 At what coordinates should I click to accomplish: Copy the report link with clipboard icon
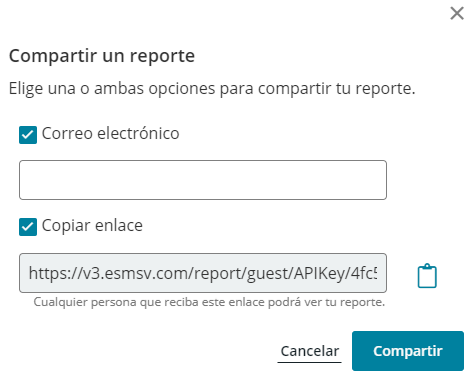coord(427,276)
